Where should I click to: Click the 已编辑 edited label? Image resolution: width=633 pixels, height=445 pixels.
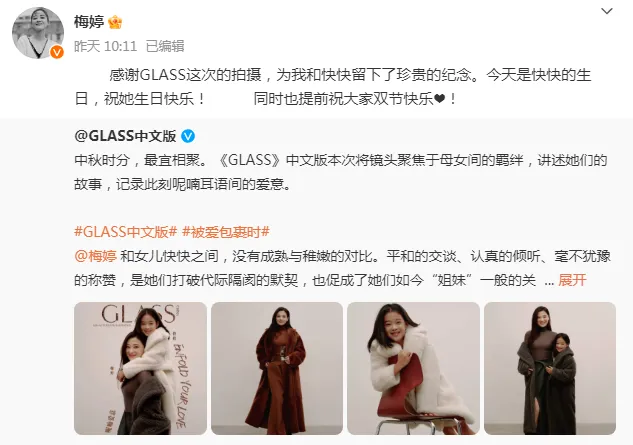(x=165, y=46)
